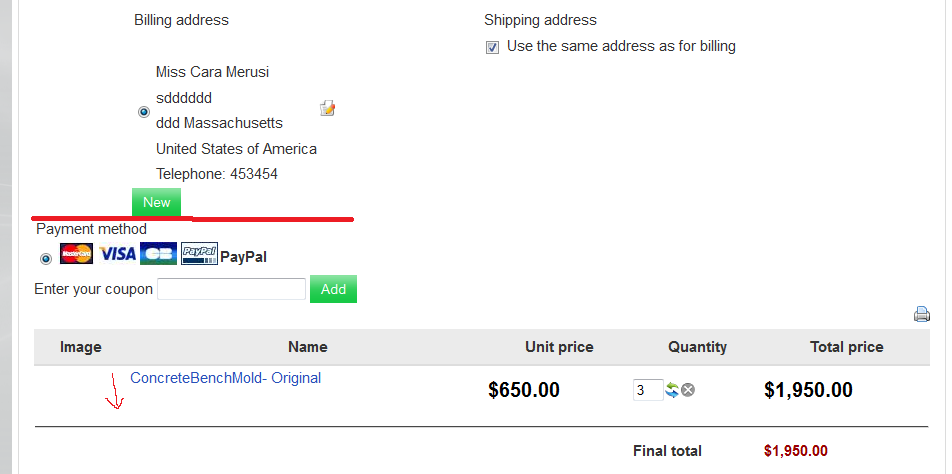Add a New billing address
Viewport: 952px width, 474px height.
(x=157, y=202)
